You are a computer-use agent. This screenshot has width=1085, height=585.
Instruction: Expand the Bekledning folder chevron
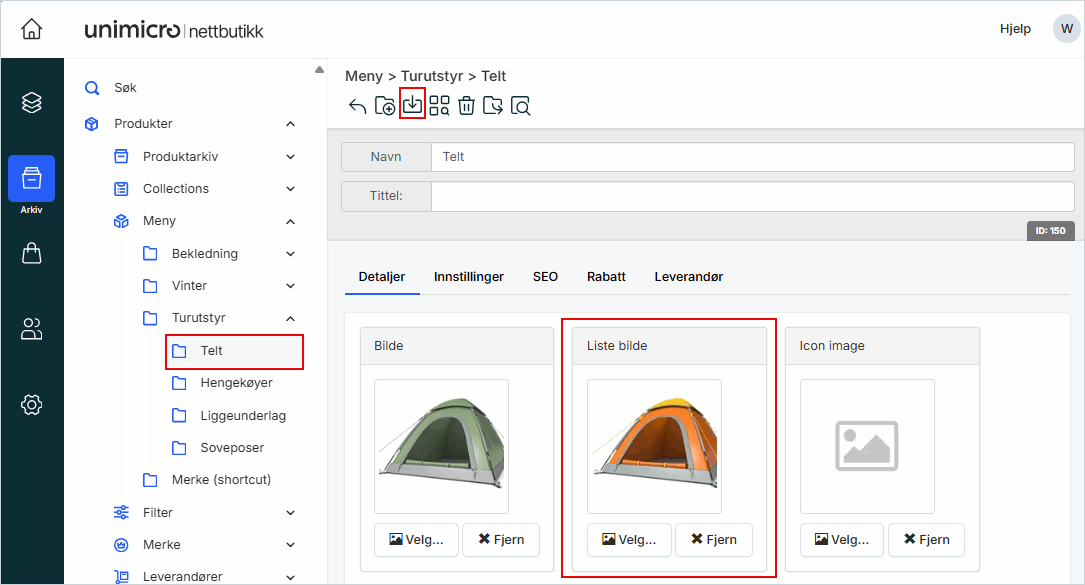click(290, 254)
